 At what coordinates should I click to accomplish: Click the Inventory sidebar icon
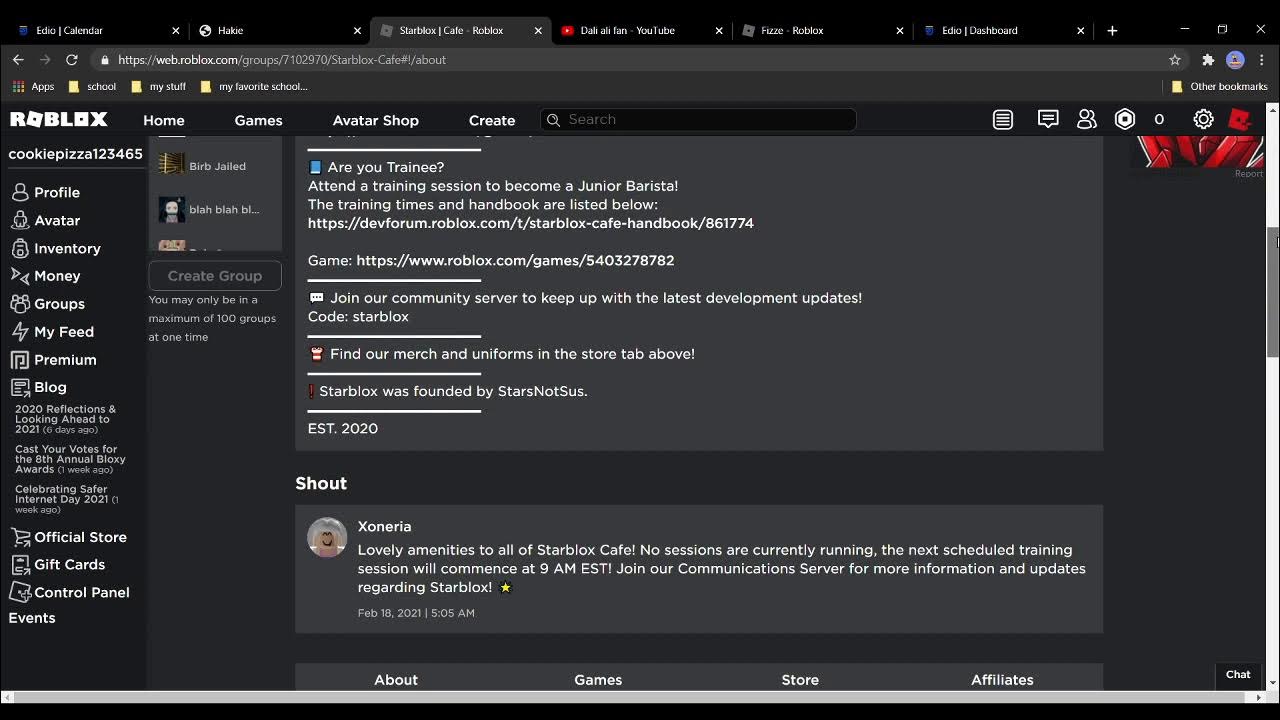pyautogui.click(x=20, y=248)
